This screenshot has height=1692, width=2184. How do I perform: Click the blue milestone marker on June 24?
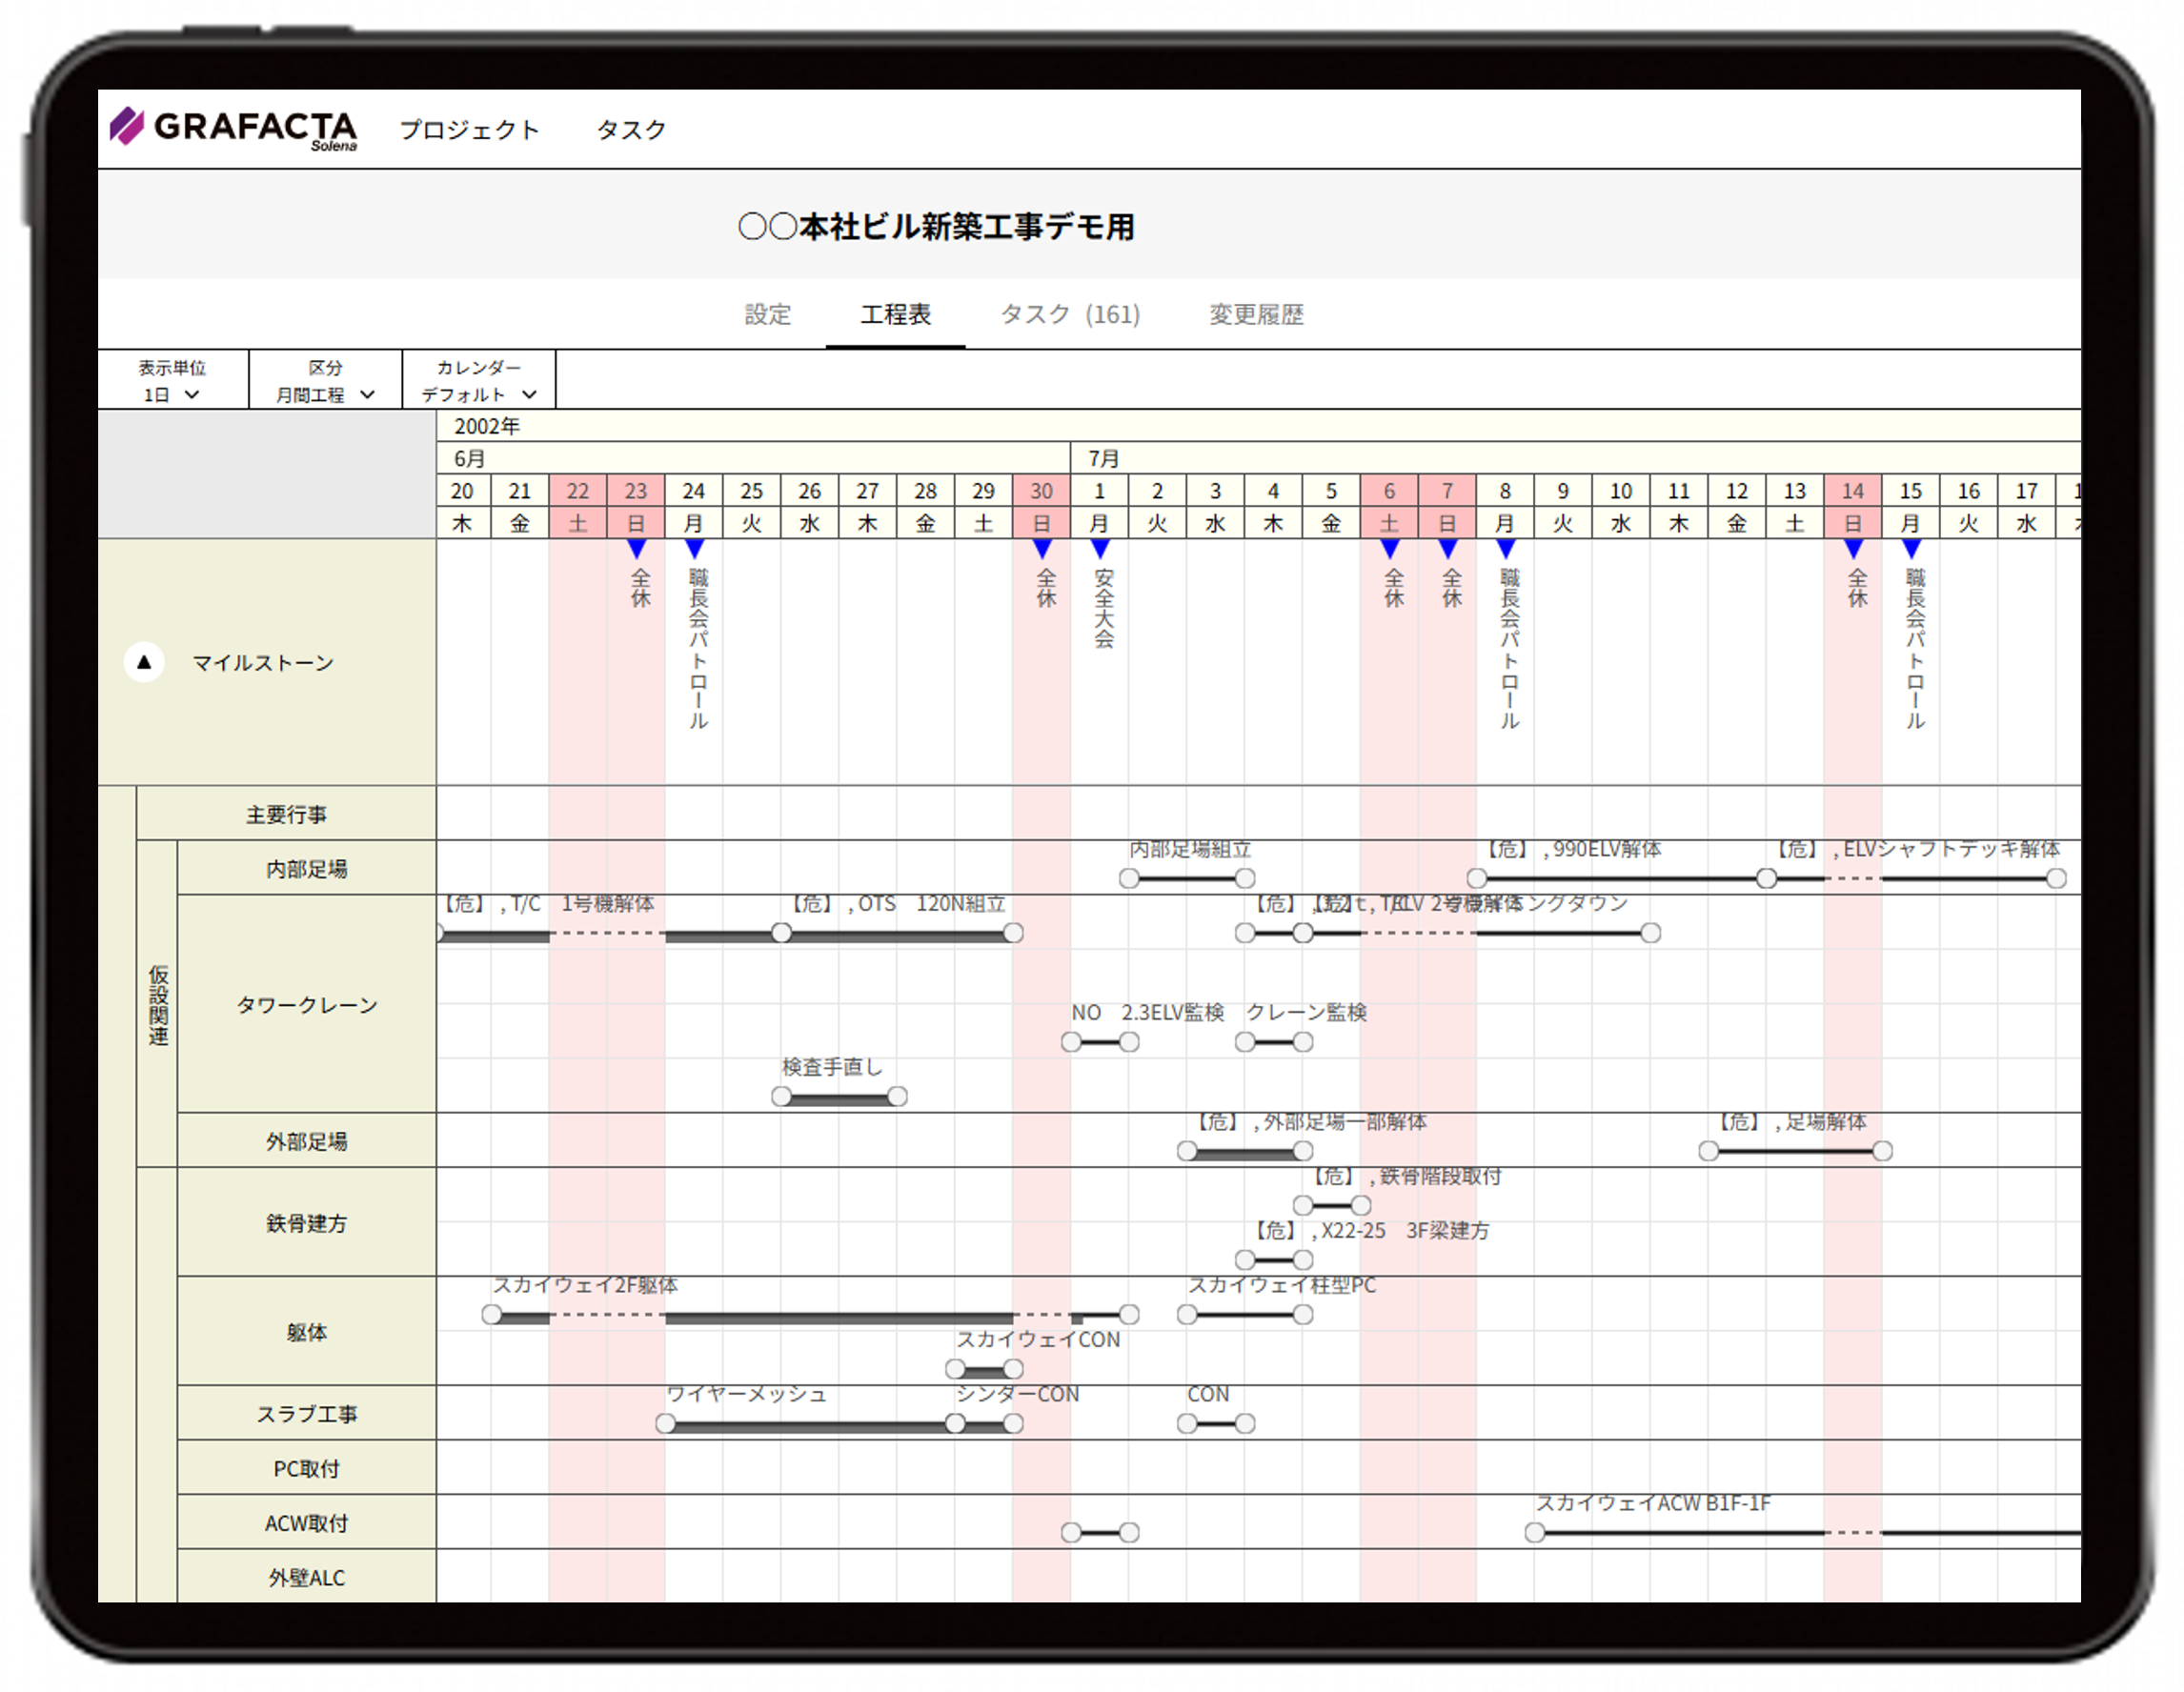click(x=695, y=549)
